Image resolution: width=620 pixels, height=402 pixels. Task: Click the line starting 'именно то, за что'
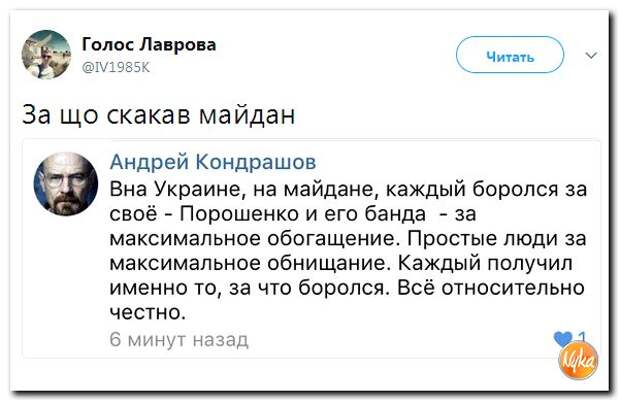coord(347,288)
